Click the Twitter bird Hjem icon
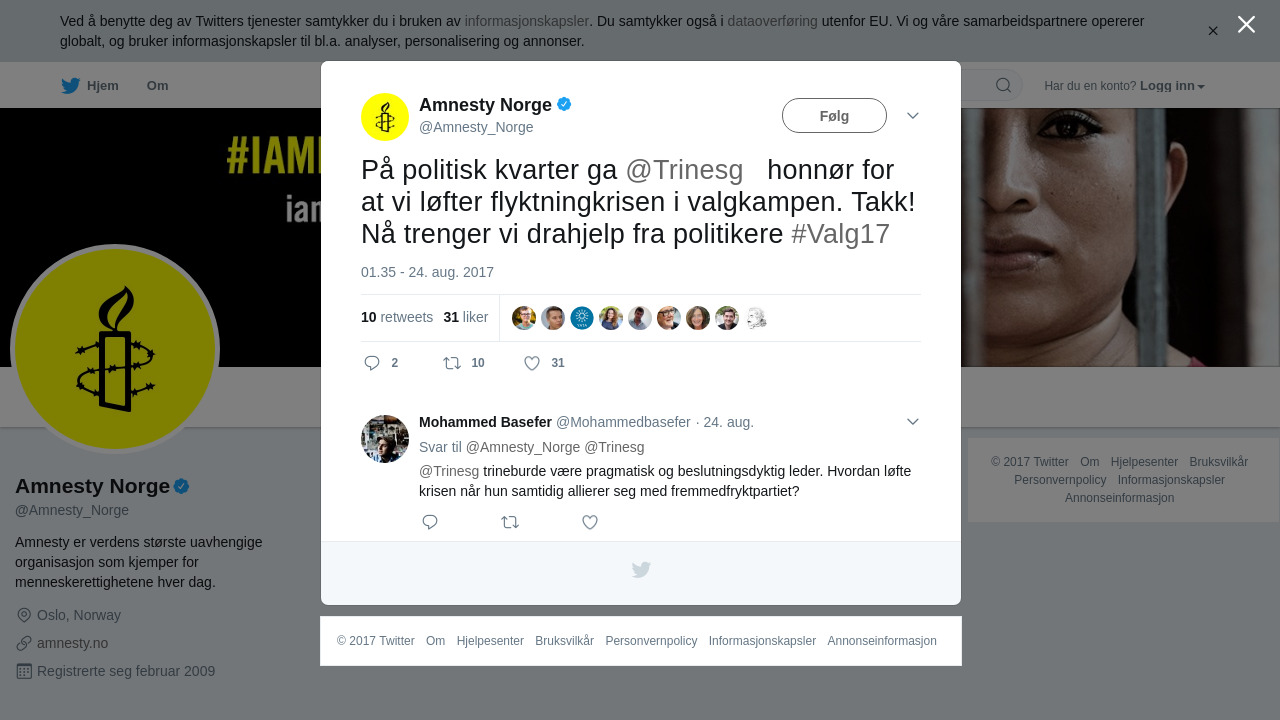Image resolution: width=1280 pixels, height=720 pixels. pyautogui.click(x=70, y=86)
